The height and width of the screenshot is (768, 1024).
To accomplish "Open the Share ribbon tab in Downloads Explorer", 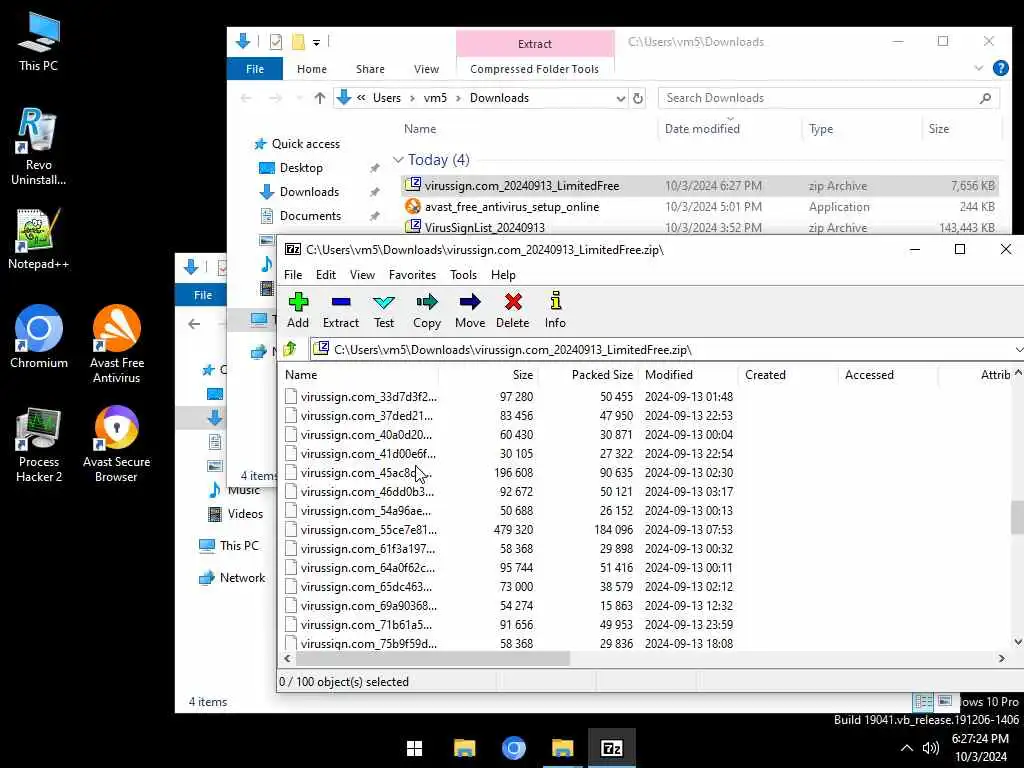I will click(x=370, y=69).
